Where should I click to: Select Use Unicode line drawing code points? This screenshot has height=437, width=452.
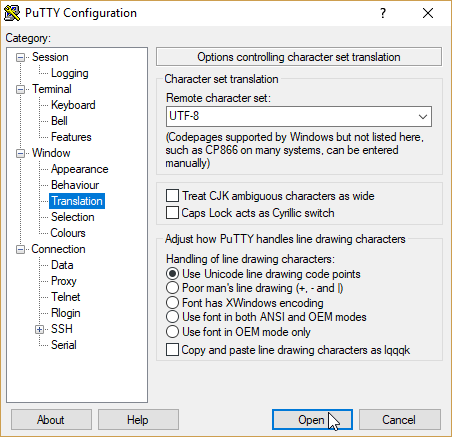coord(172,274)
